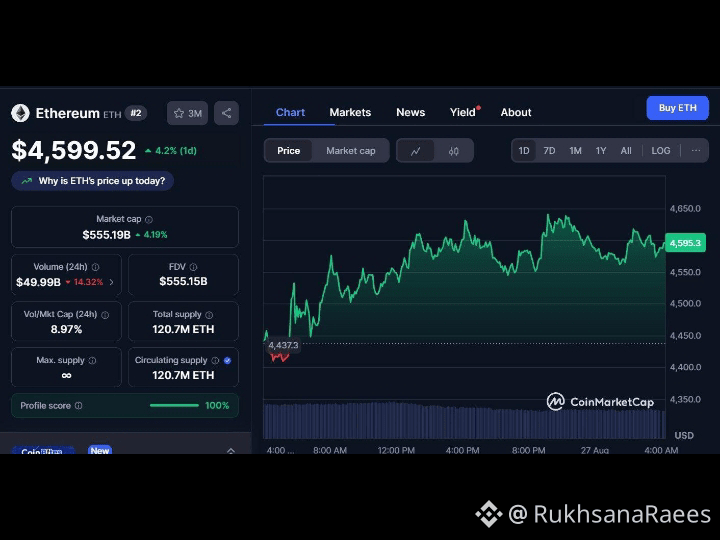
Task: Click the 27 Aug date axis label
Action: [595, 450]
